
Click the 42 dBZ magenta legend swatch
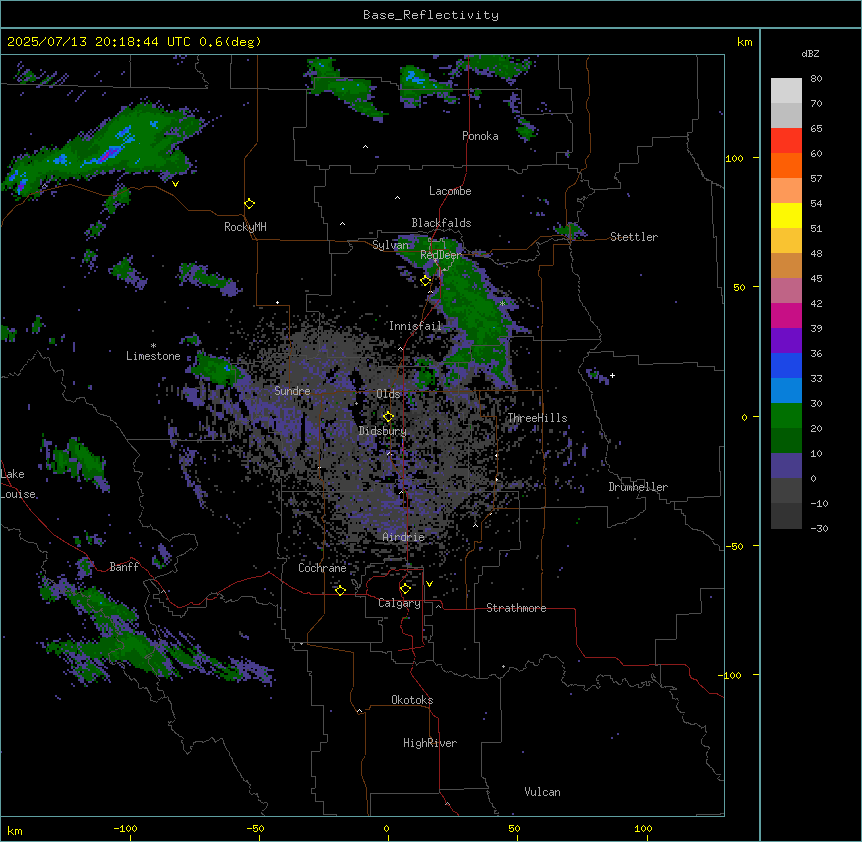[786, 315]
